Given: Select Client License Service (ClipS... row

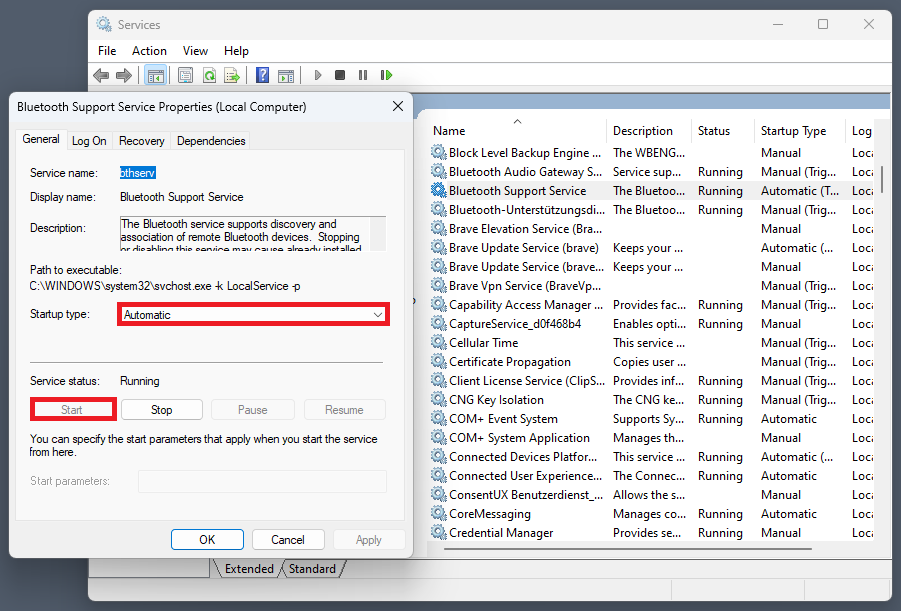Looking at the screenshot, I should (652, 381).
